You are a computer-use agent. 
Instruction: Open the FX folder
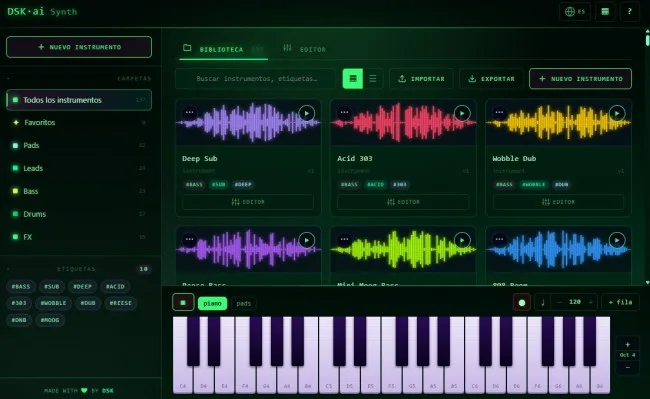(79, 237)
